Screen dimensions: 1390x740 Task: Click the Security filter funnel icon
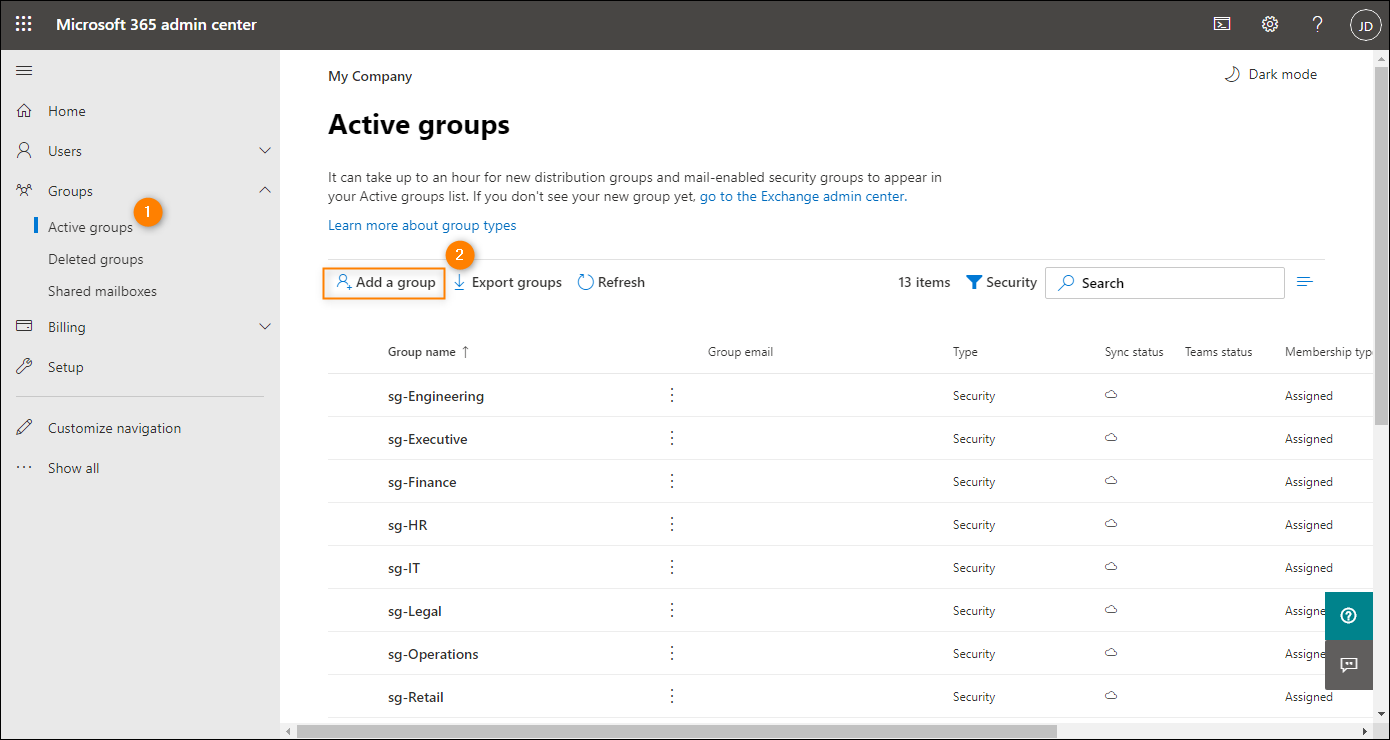975,282
